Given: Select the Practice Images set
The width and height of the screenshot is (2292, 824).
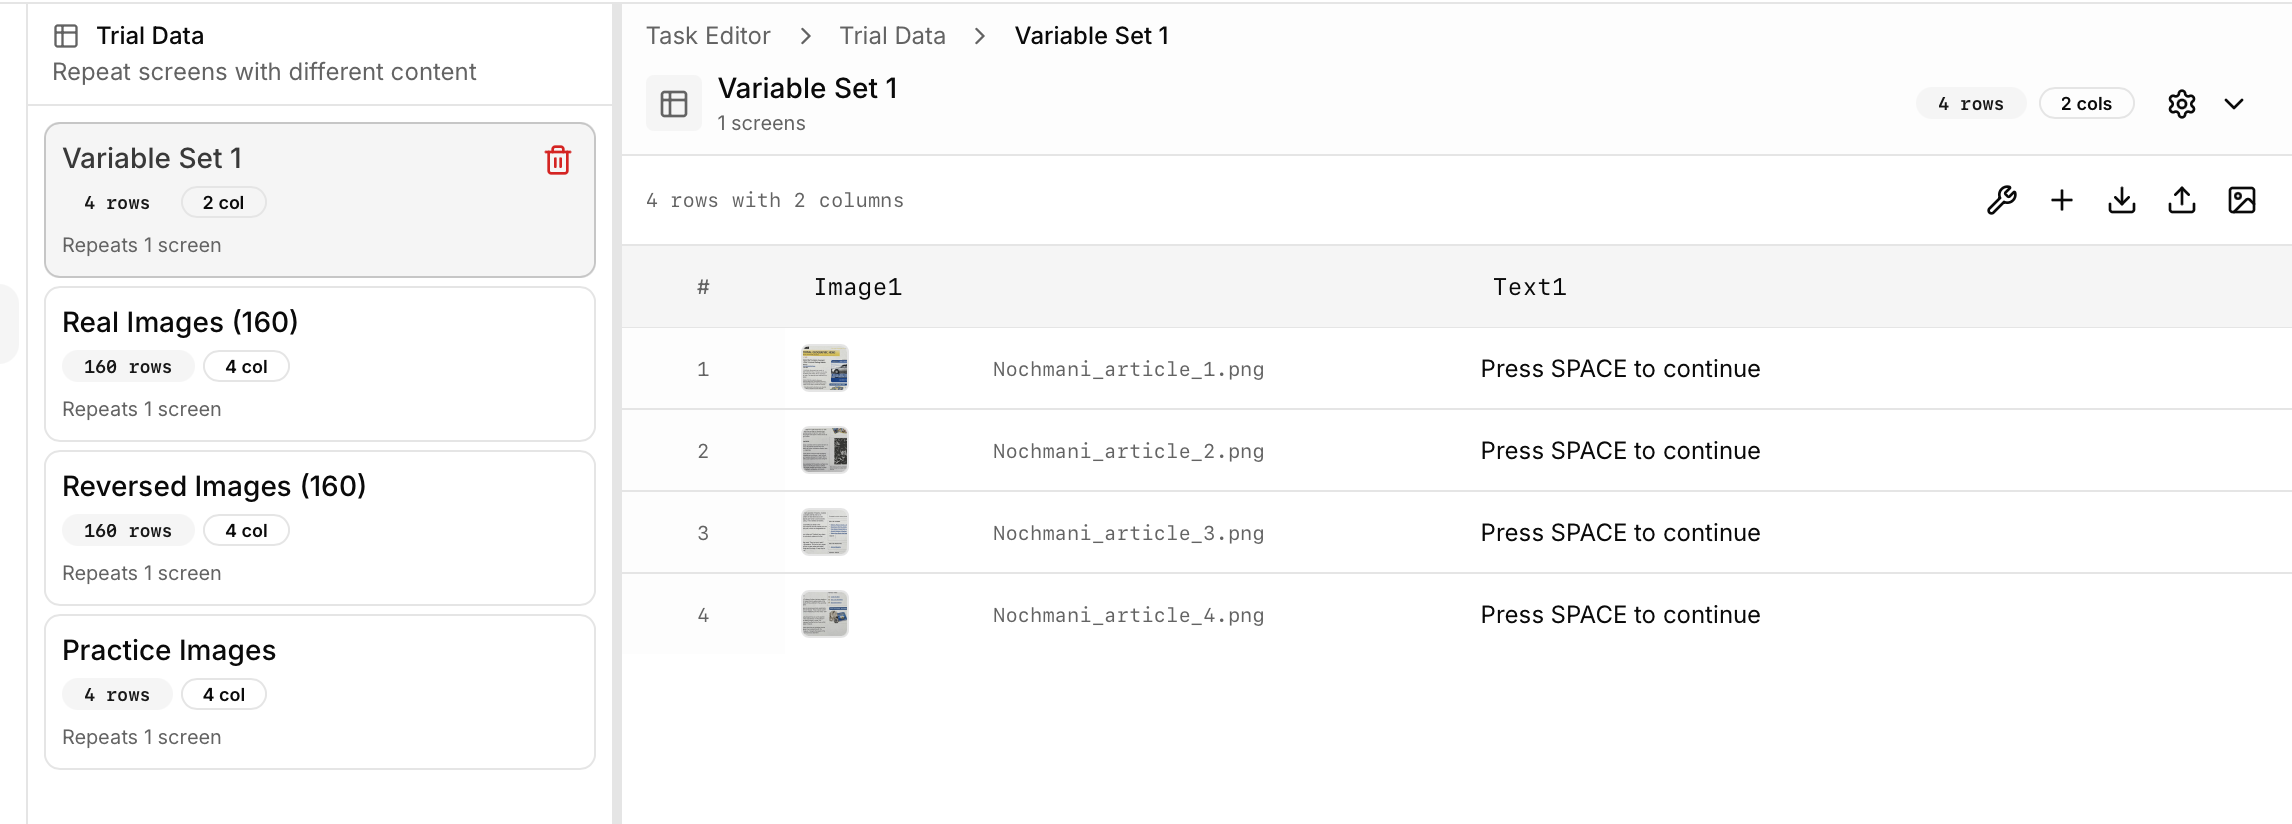Looking at the screenshot, I should (169, 650).
